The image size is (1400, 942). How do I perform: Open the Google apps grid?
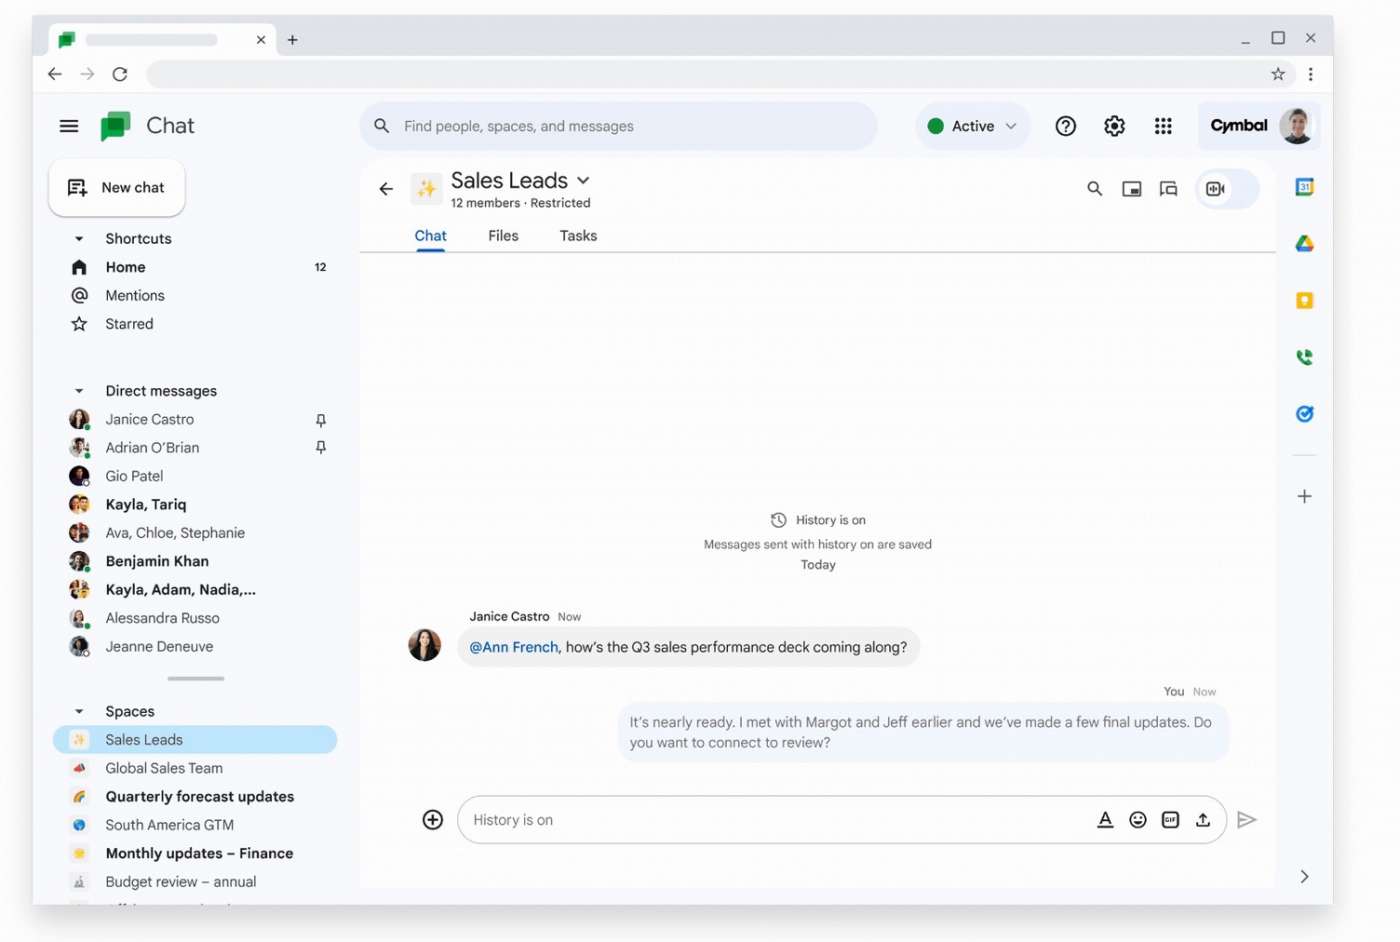(1163, 126)
